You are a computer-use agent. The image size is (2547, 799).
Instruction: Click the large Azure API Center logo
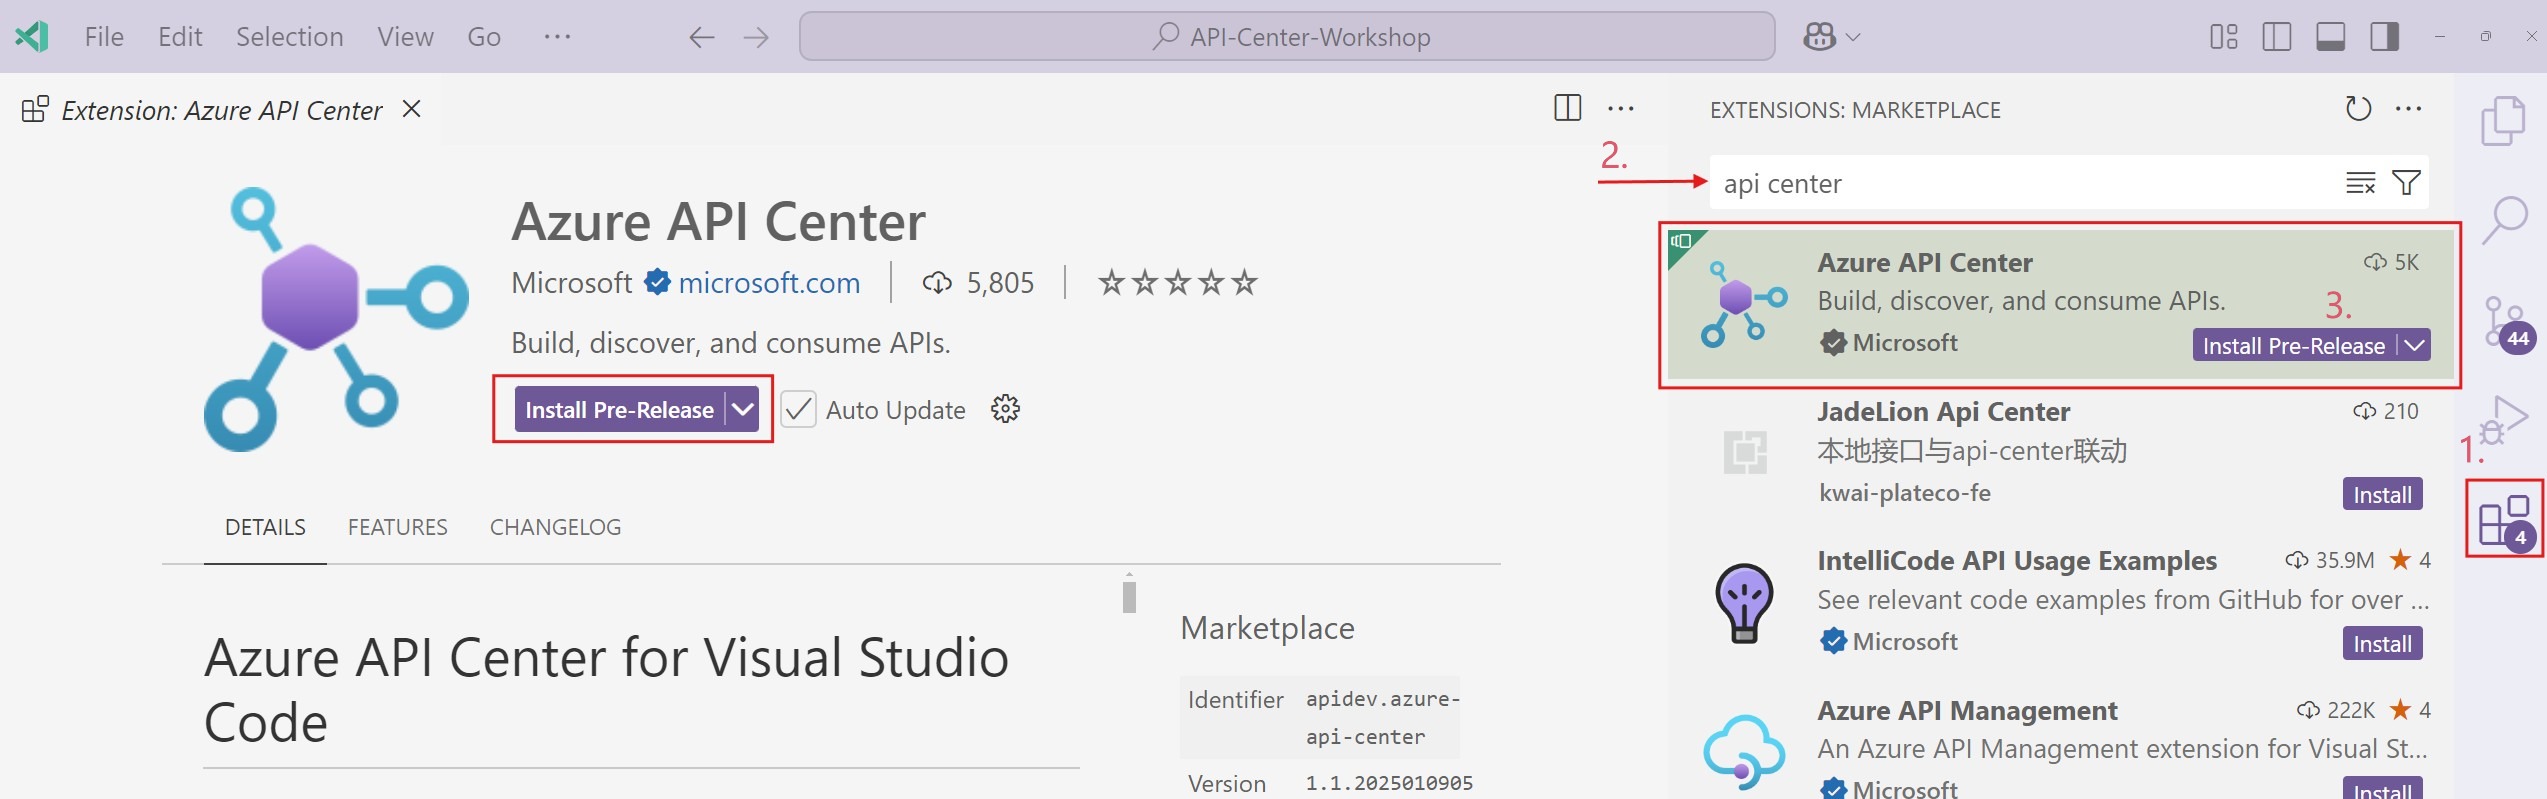pyautogui.click(x=336, y=318)
